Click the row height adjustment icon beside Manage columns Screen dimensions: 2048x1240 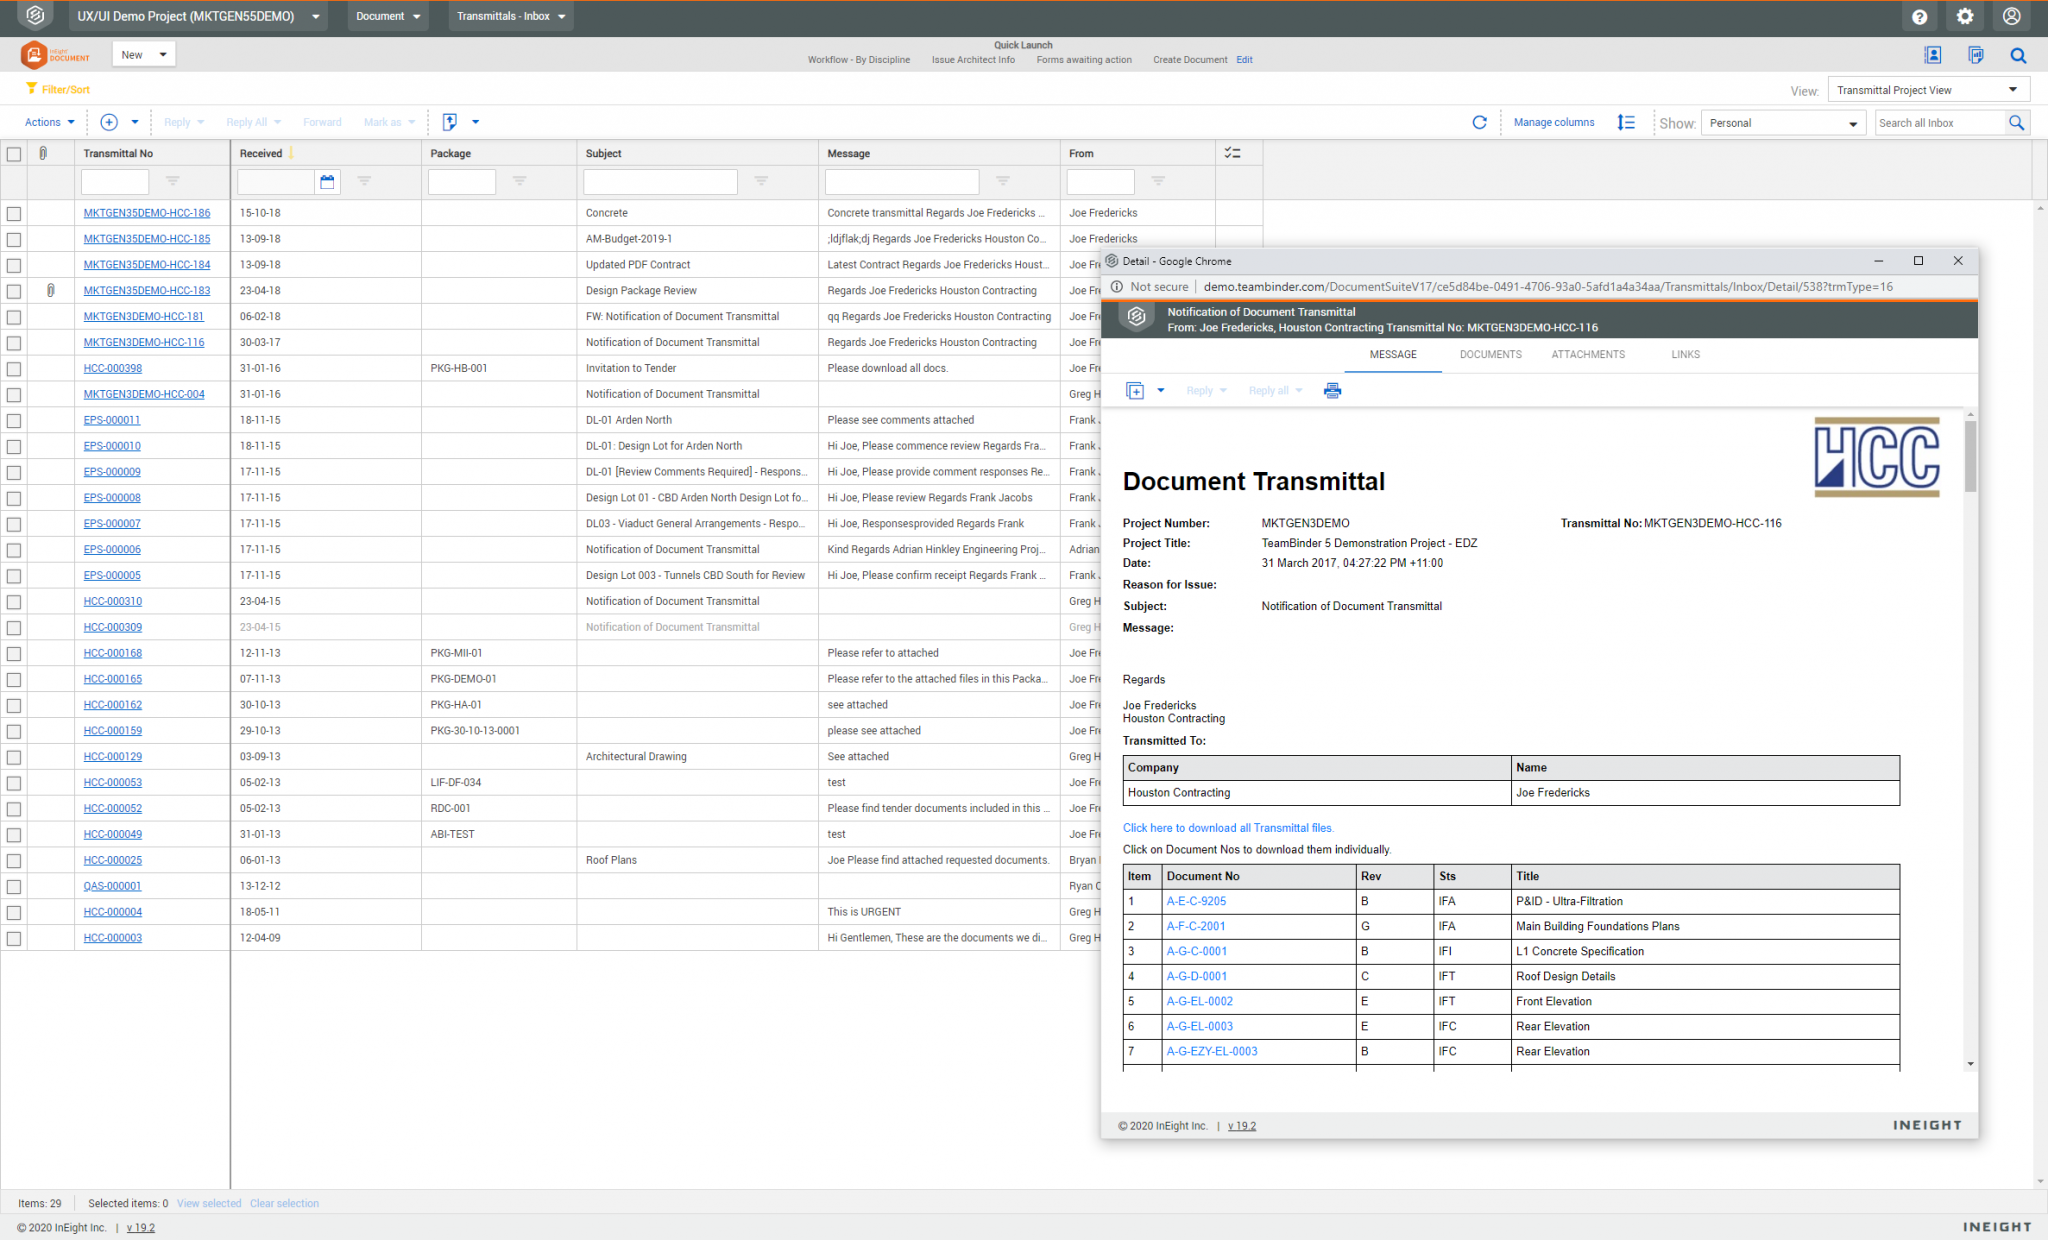pos(1626,122)
